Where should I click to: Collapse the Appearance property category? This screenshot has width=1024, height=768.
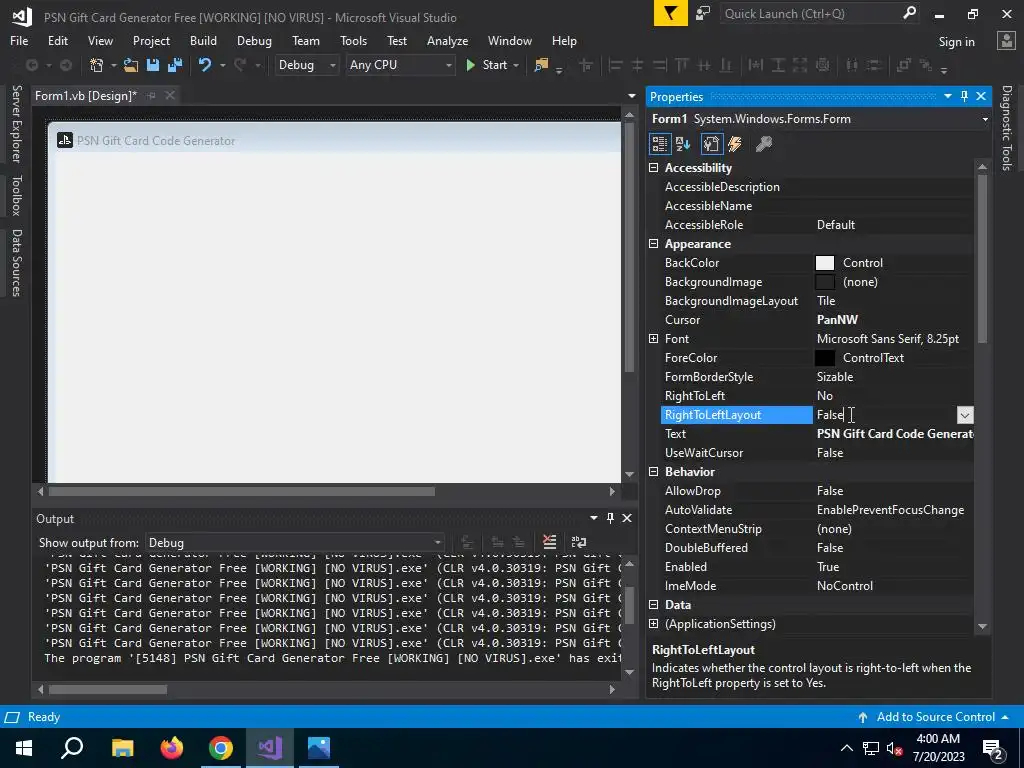(653, 244)
